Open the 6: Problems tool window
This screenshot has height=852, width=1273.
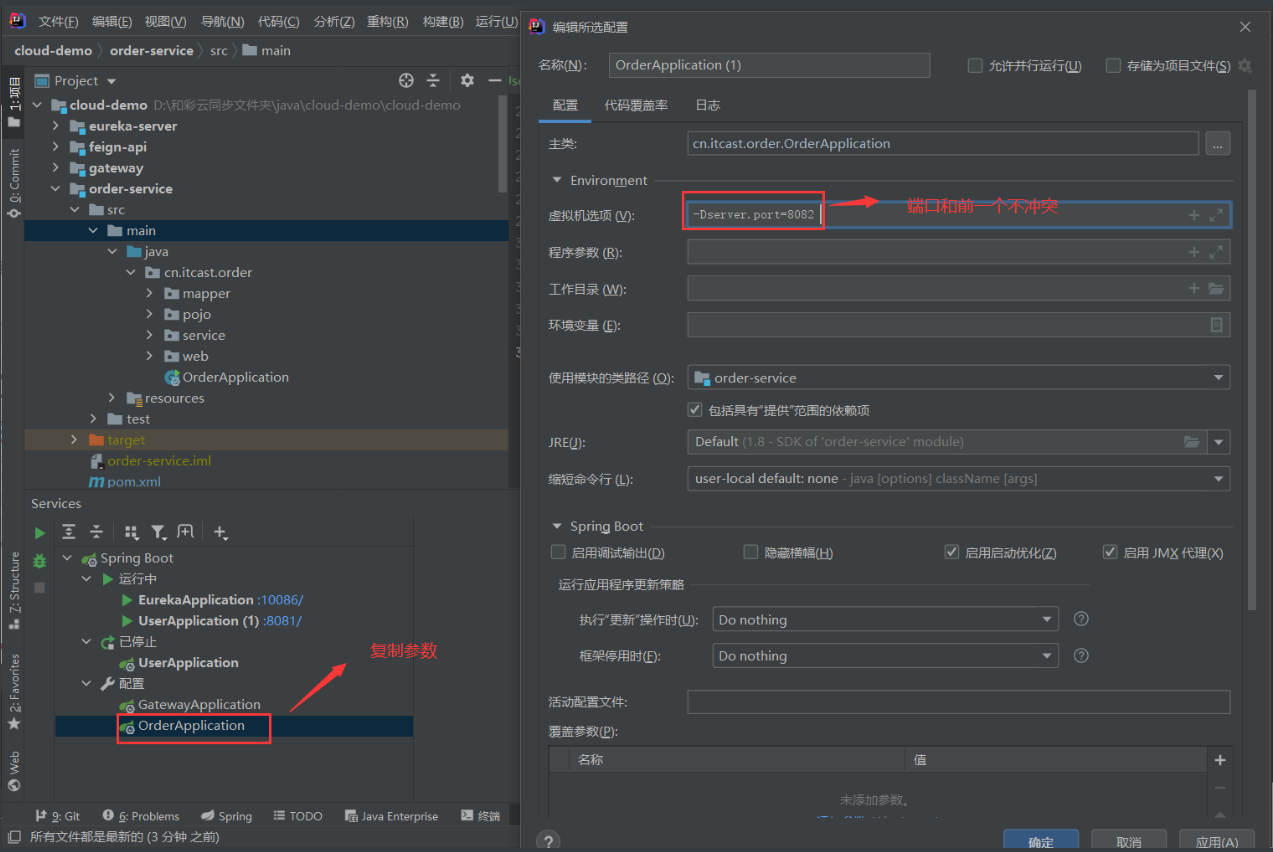pos(141,816)
